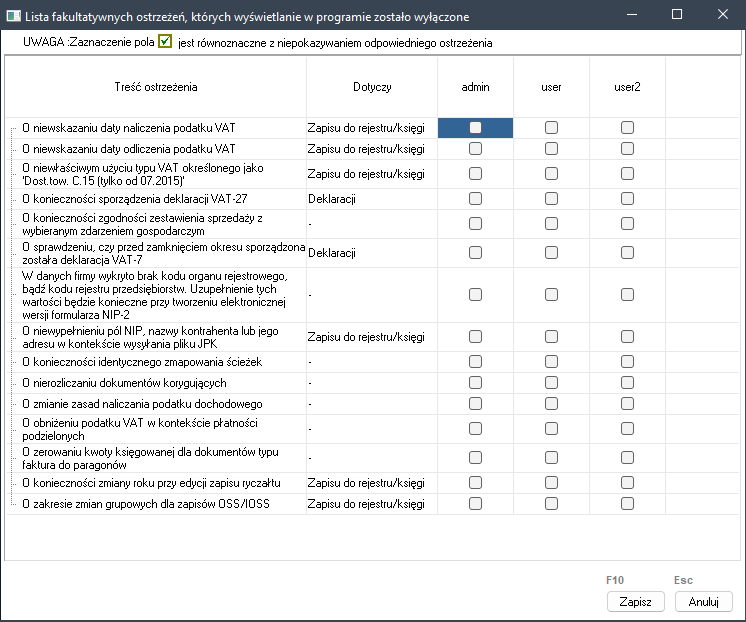Tick admin checkbox for 'niewskazaniu daty odliczenia podatku VAT'
The image size is (746, 622).
pos(475,148)
